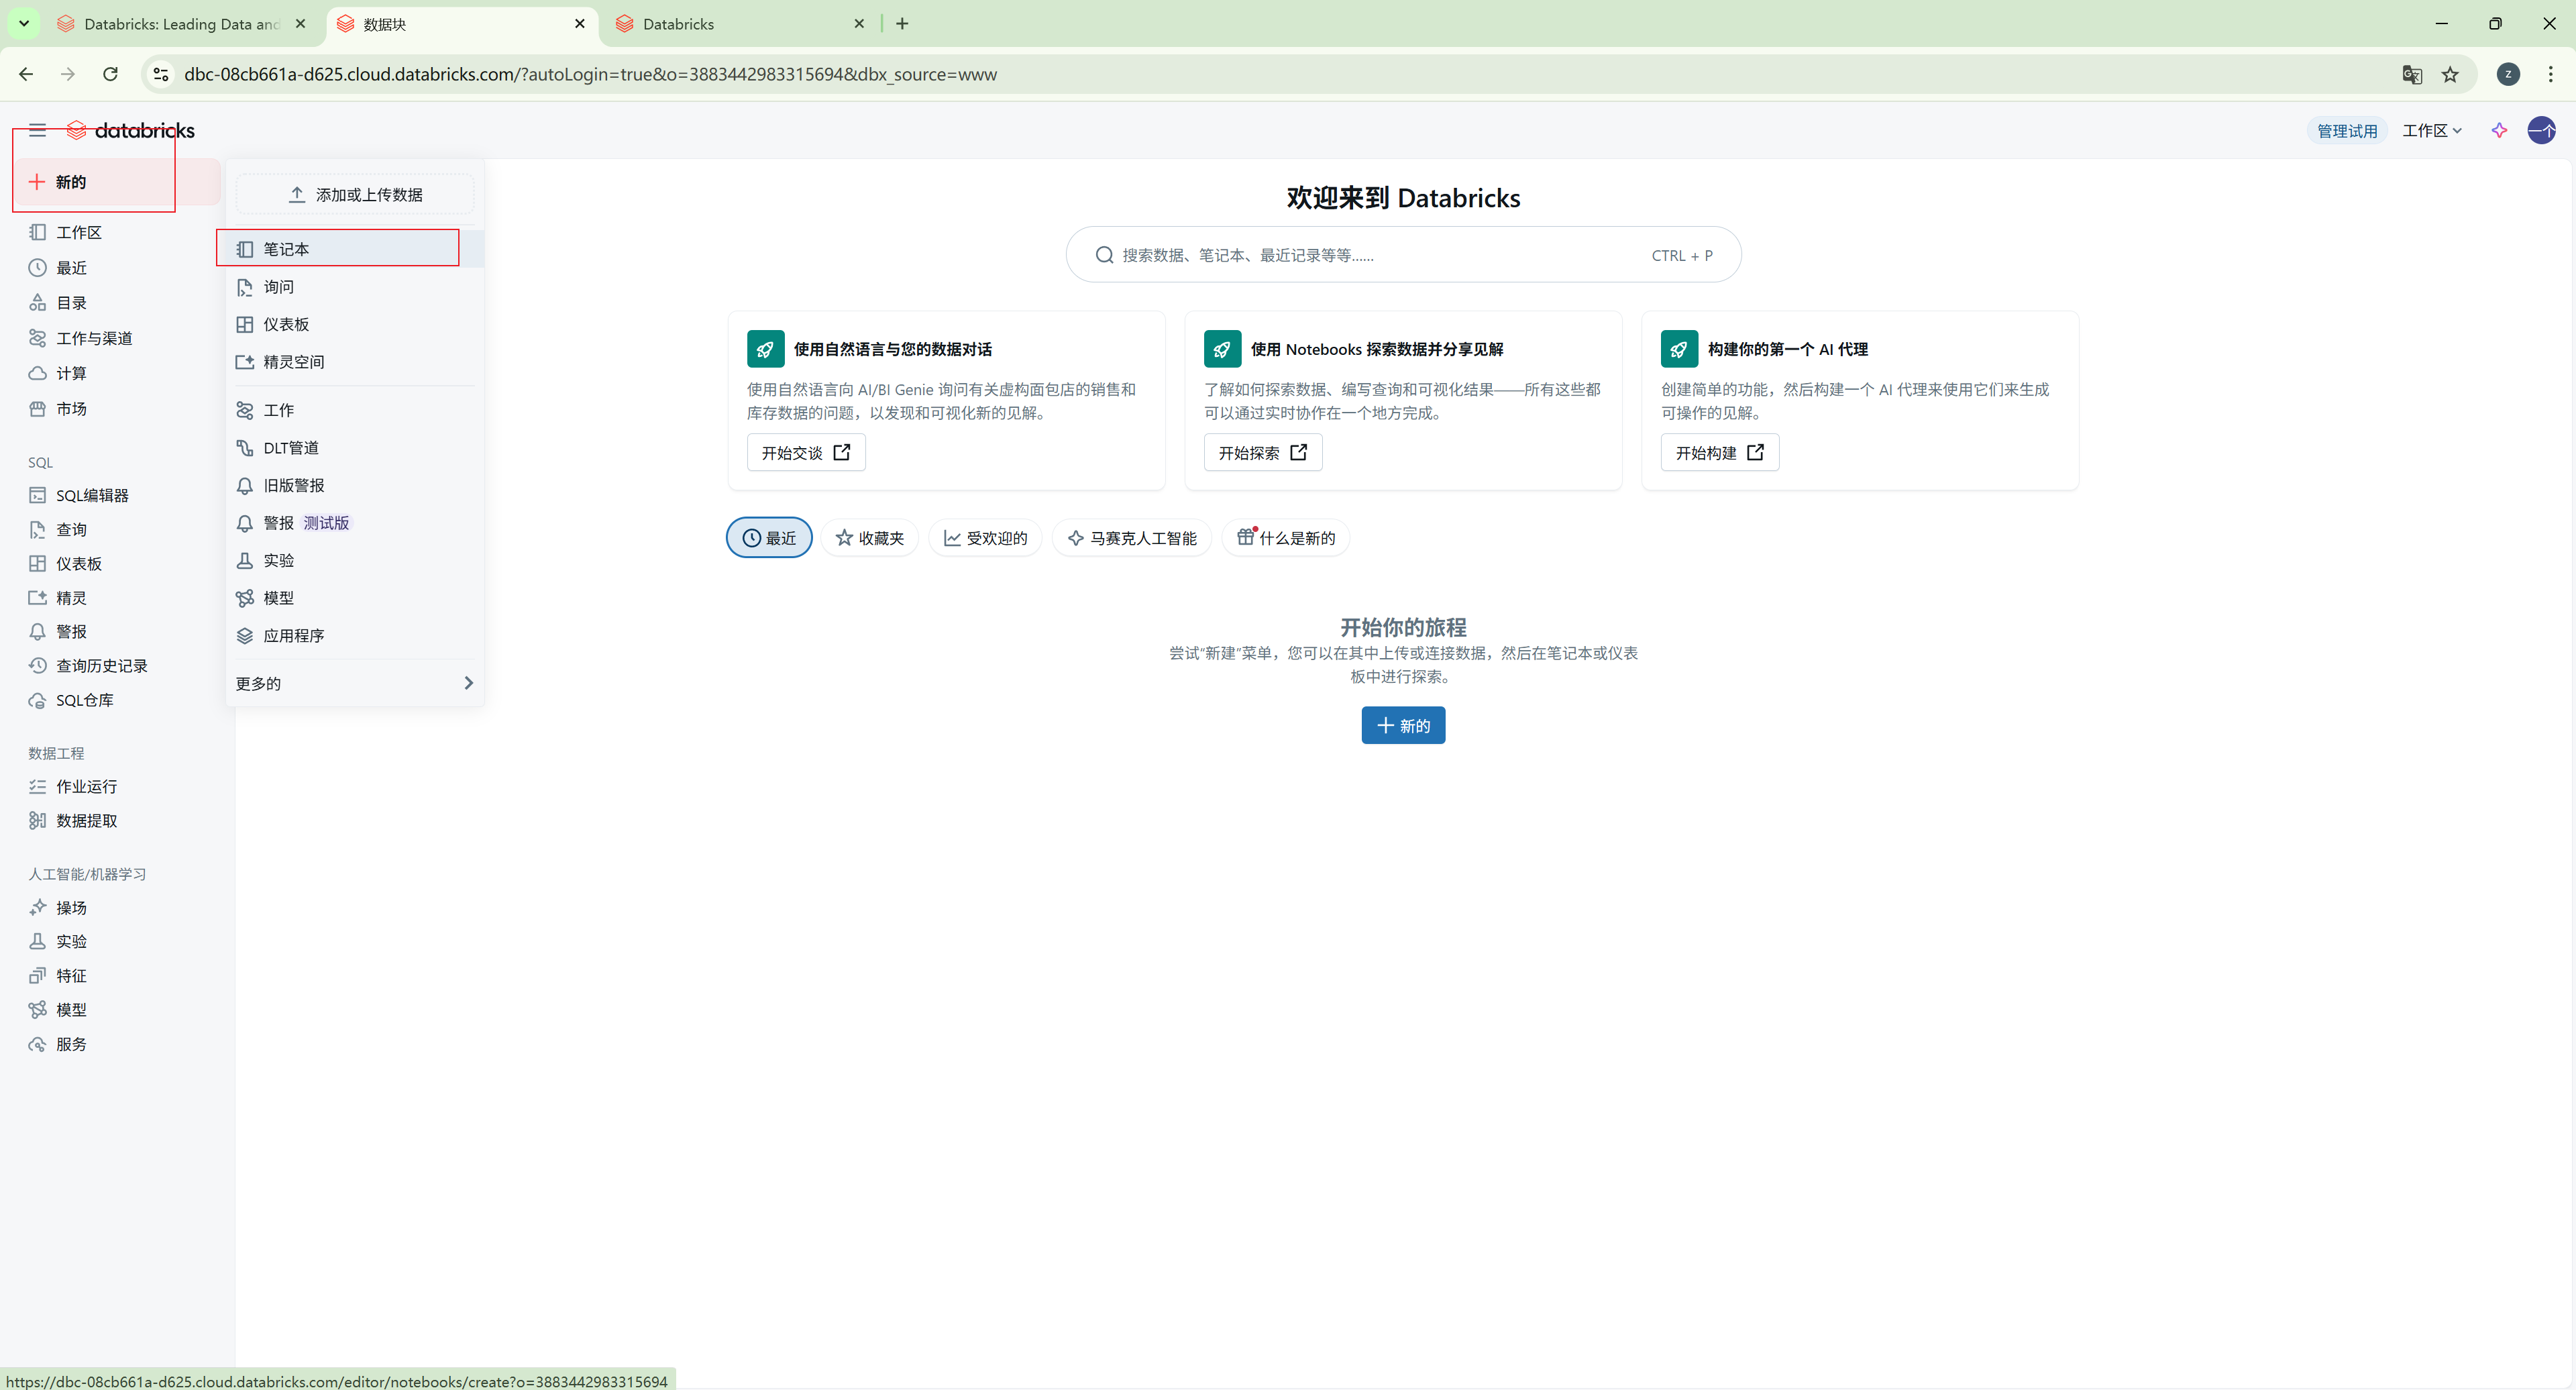Click the 新的 button in the sidebar

(116, 182)
